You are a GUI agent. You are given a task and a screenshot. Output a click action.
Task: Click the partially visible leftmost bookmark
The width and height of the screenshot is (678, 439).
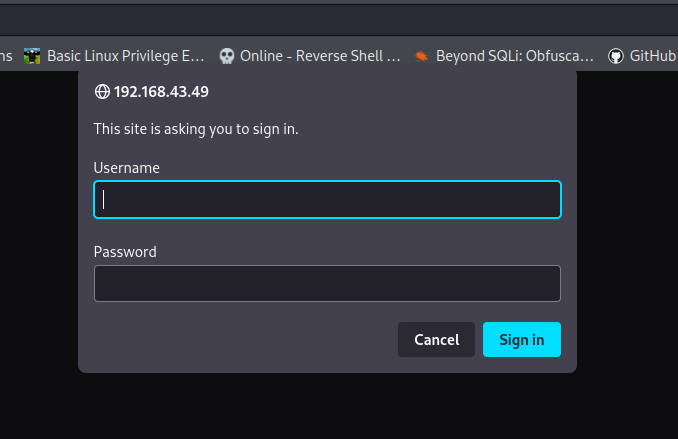point(5,56)
